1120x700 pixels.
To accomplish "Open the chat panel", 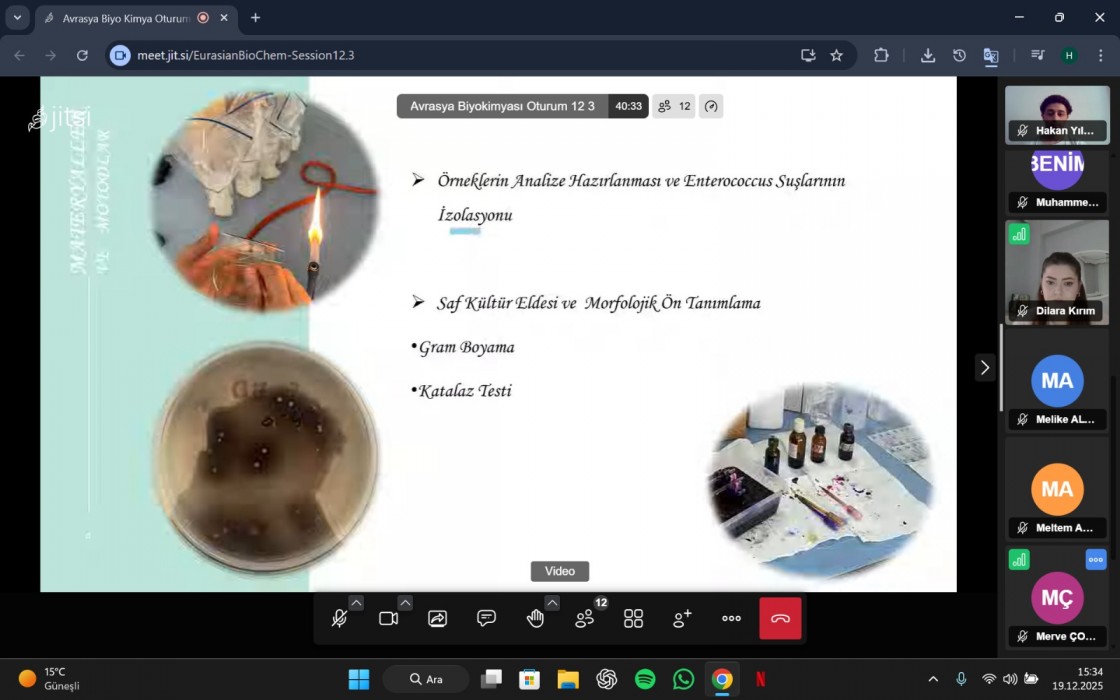I will pos(486,619).
